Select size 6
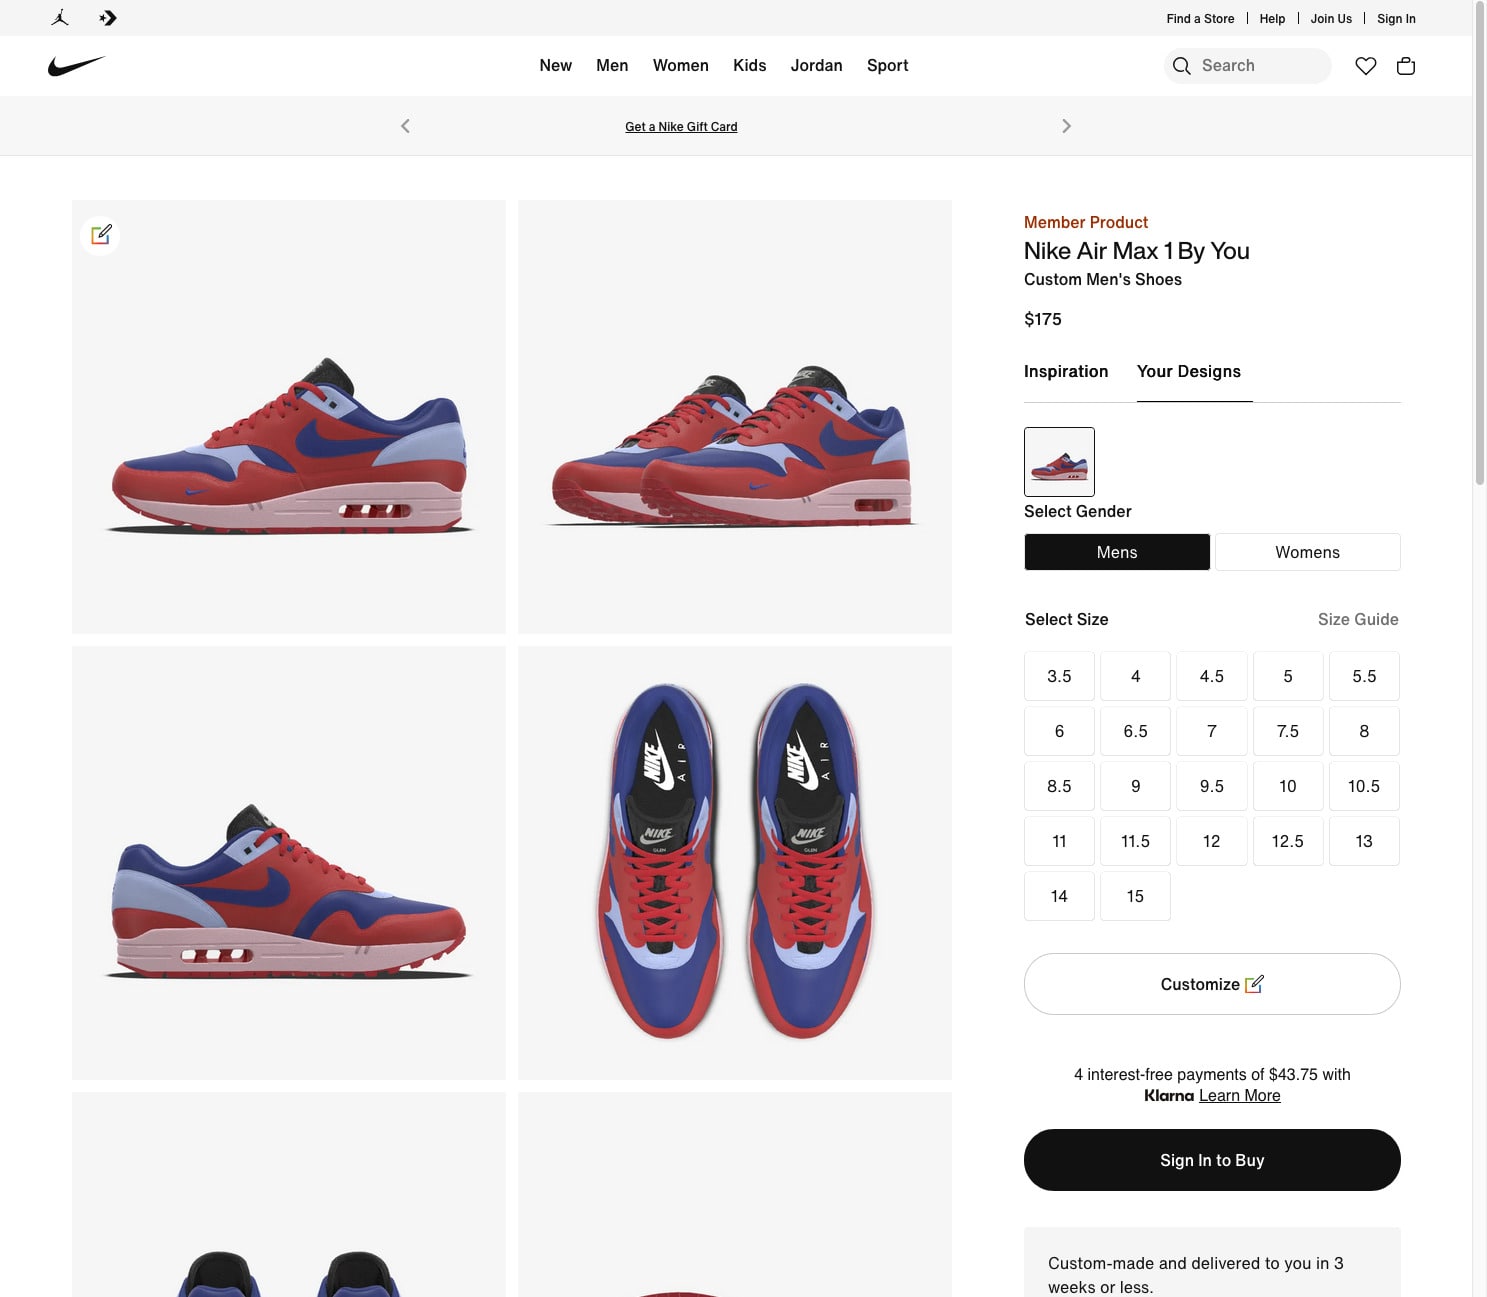 (1059, 731)
